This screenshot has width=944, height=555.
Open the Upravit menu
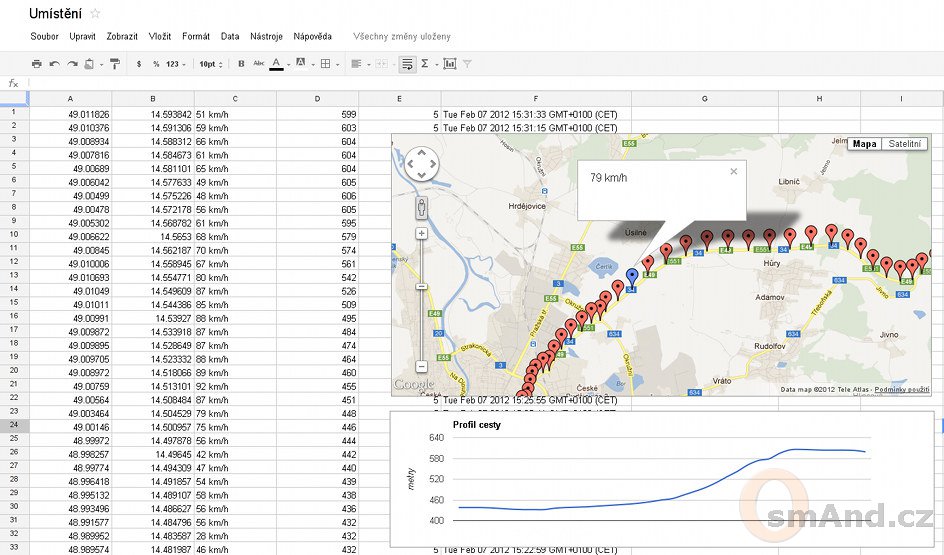[82, 36]
